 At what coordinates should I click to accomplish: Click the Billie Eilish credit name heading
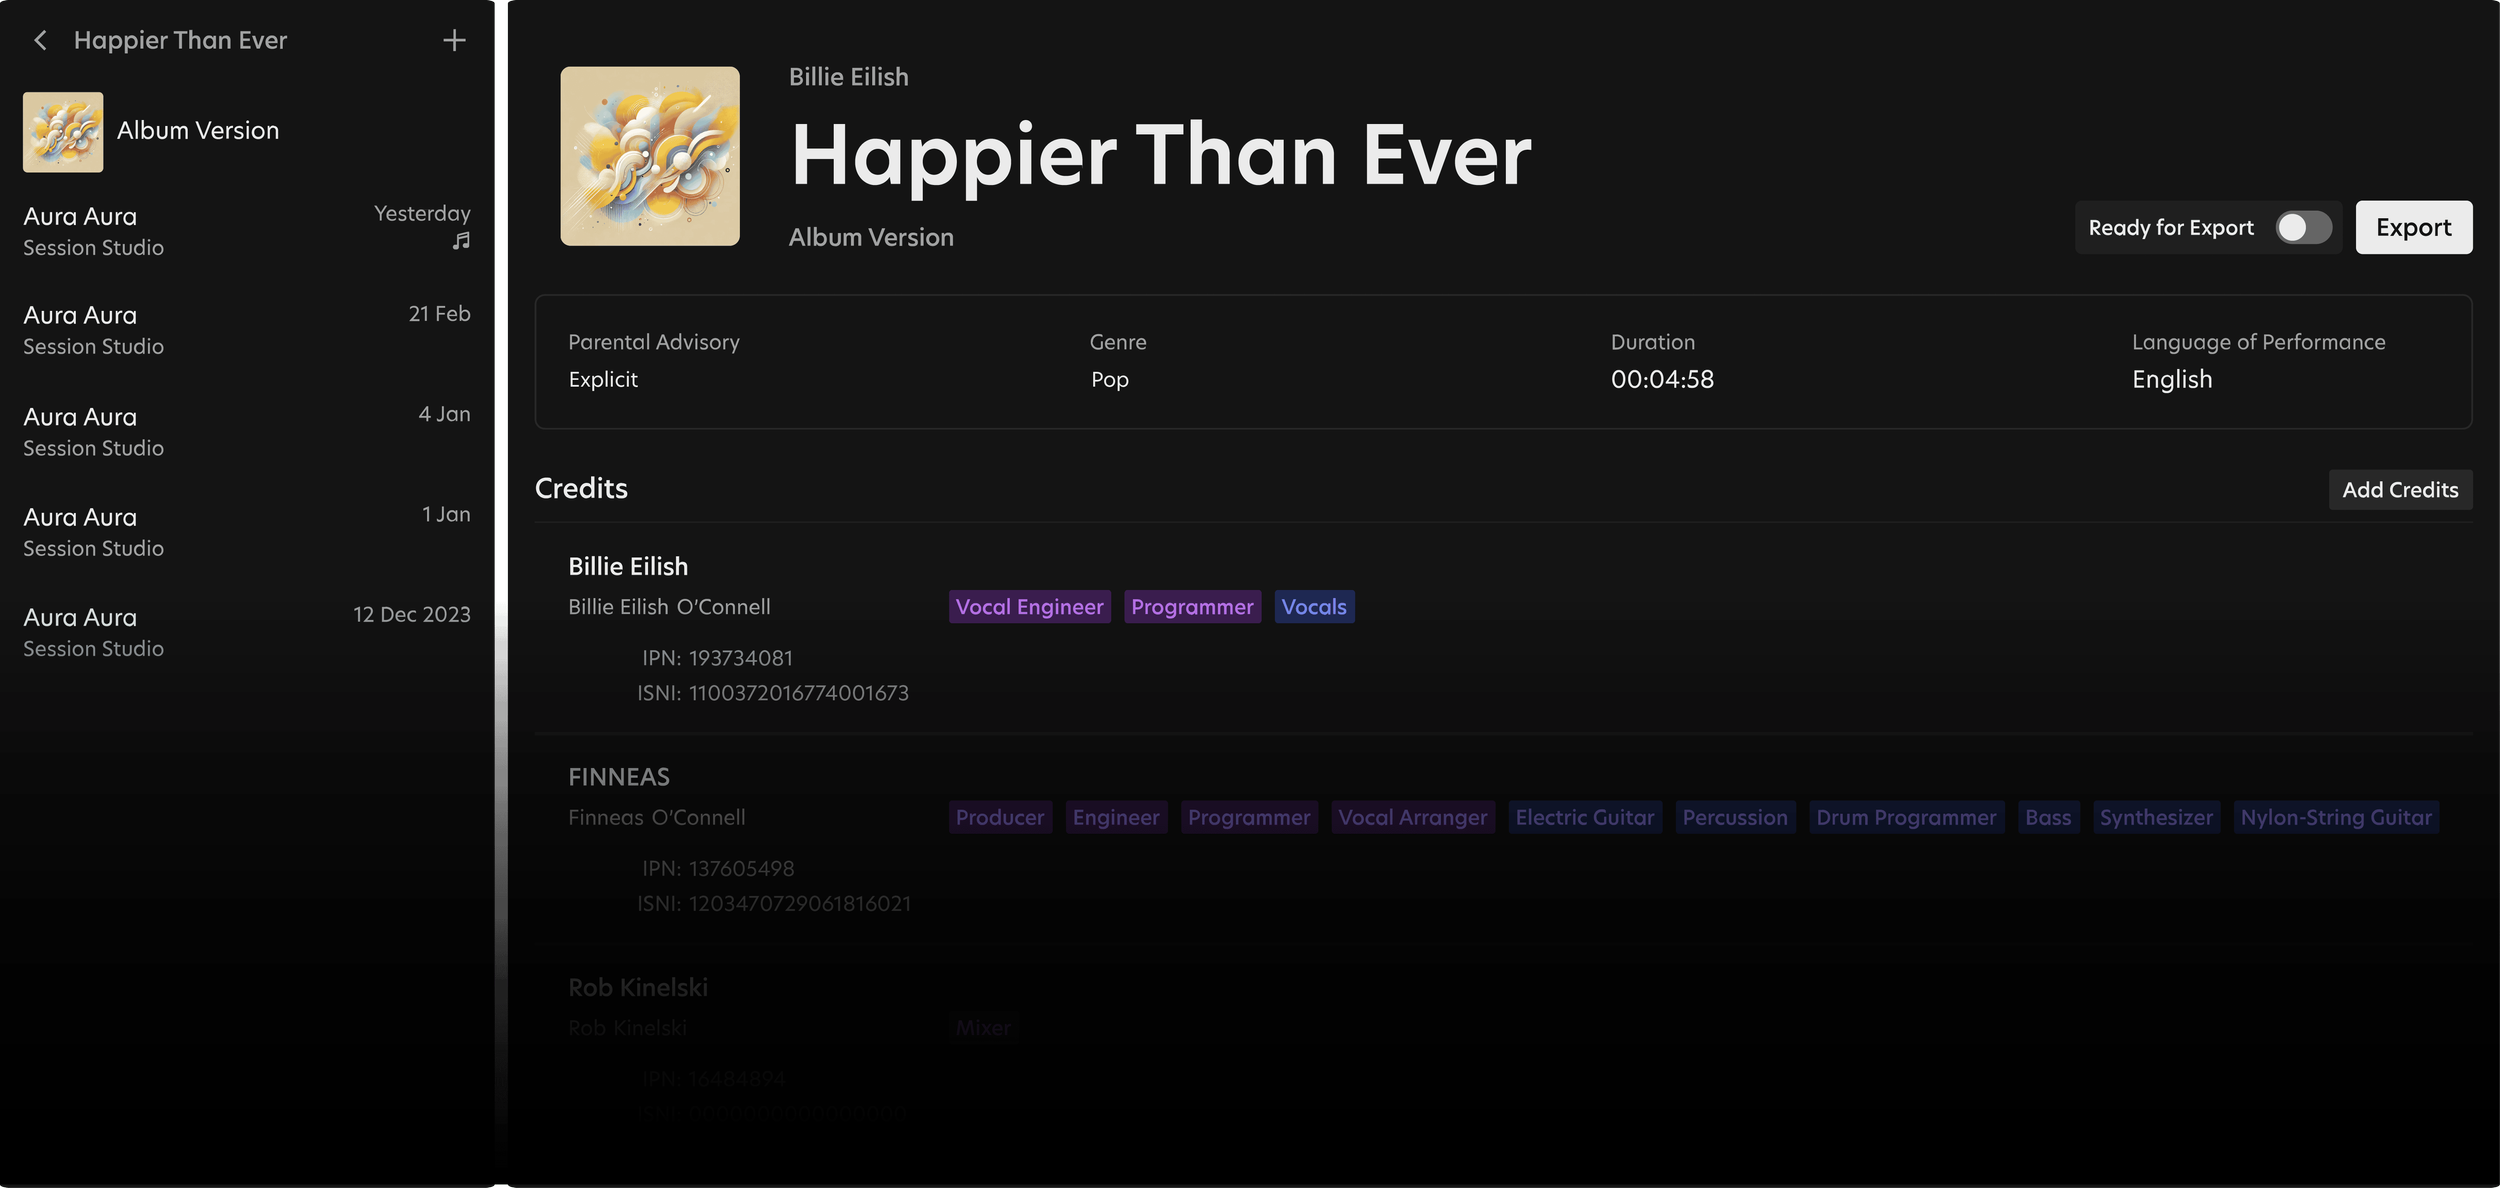(x=628, y=567)
